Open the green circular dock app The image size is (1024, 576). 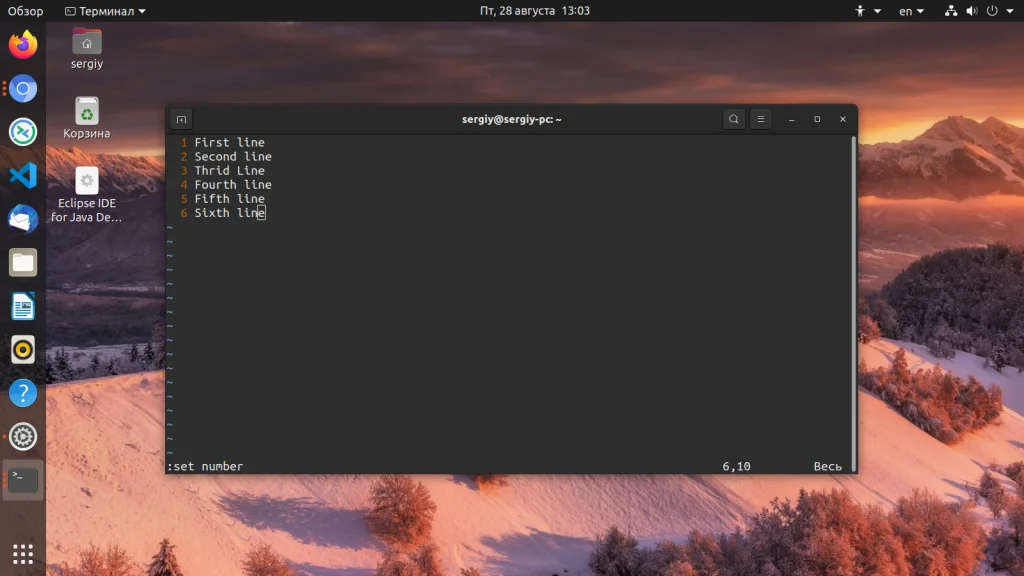click(23, 132)
